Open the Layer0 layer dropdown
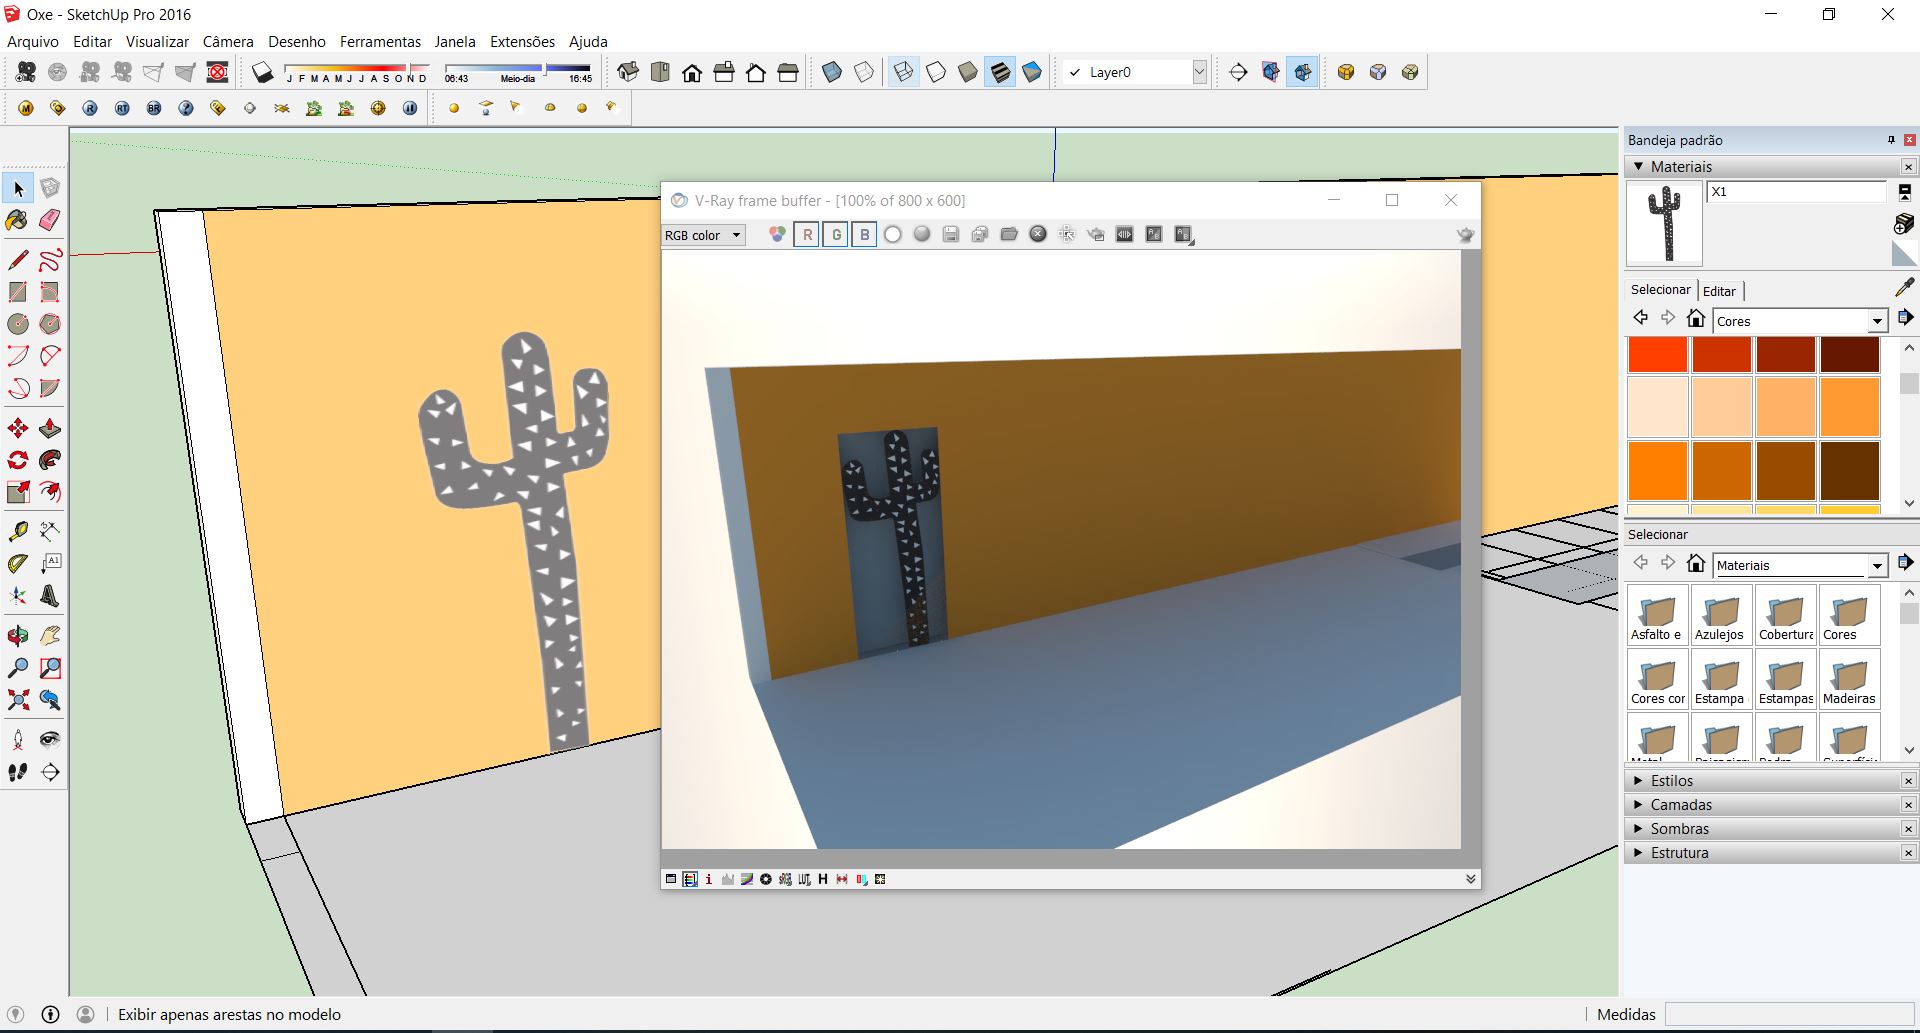 click(1199, 72)
